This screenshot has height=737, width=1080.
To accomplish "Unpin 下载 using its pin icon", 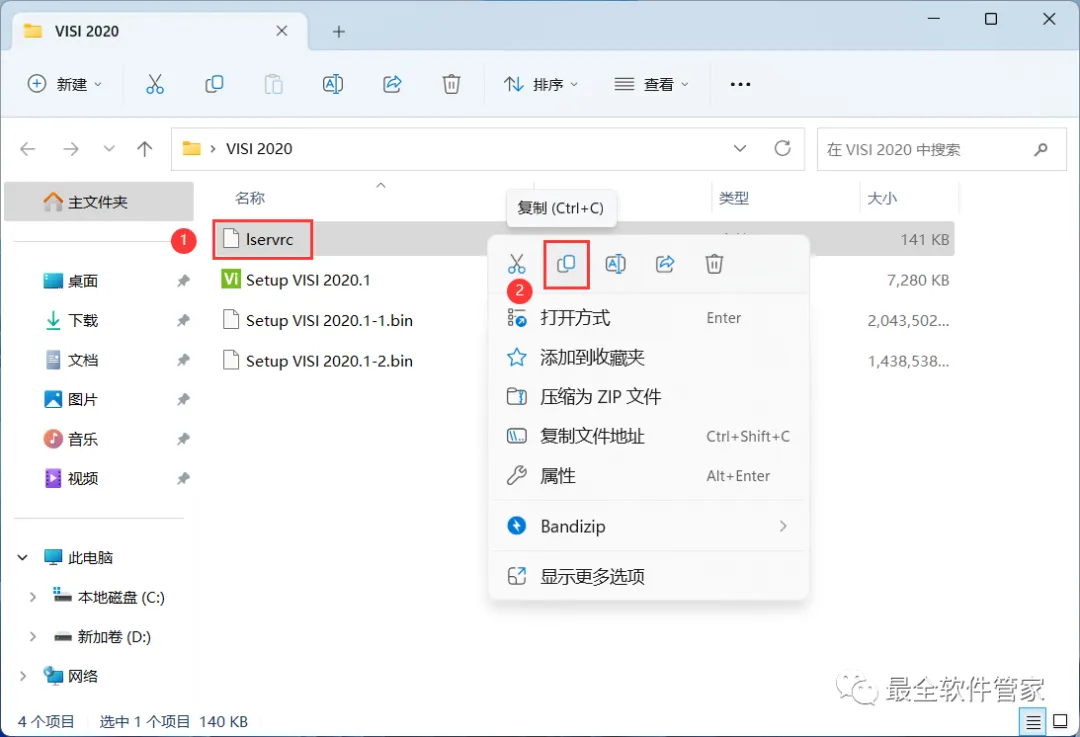I will (183, 320).
